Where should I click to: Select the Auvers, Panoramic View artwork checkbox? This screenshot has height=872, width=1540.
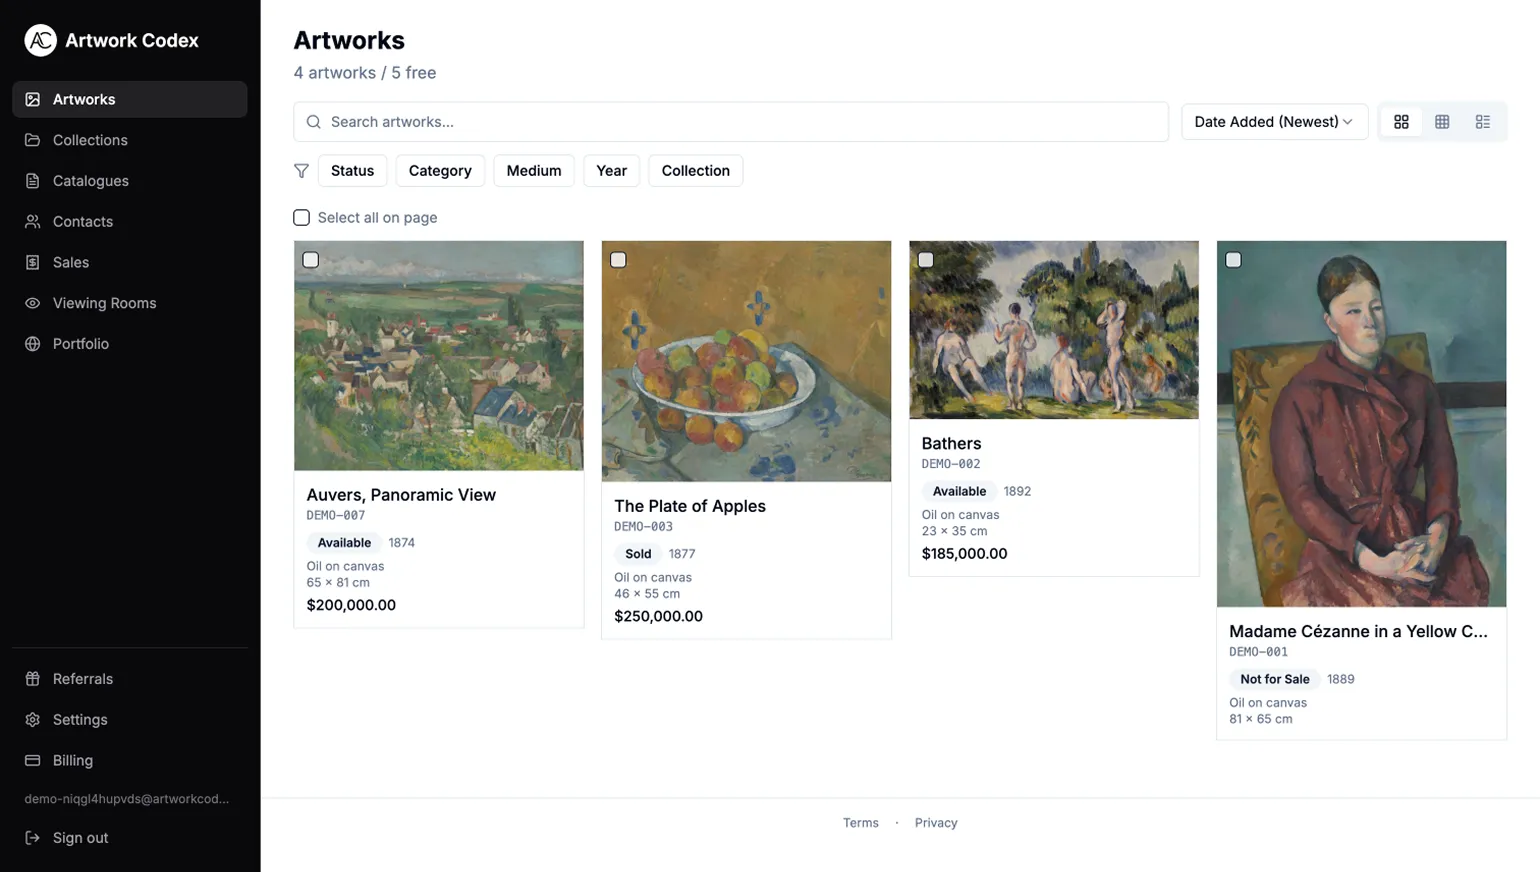click(x=311, y=260)
